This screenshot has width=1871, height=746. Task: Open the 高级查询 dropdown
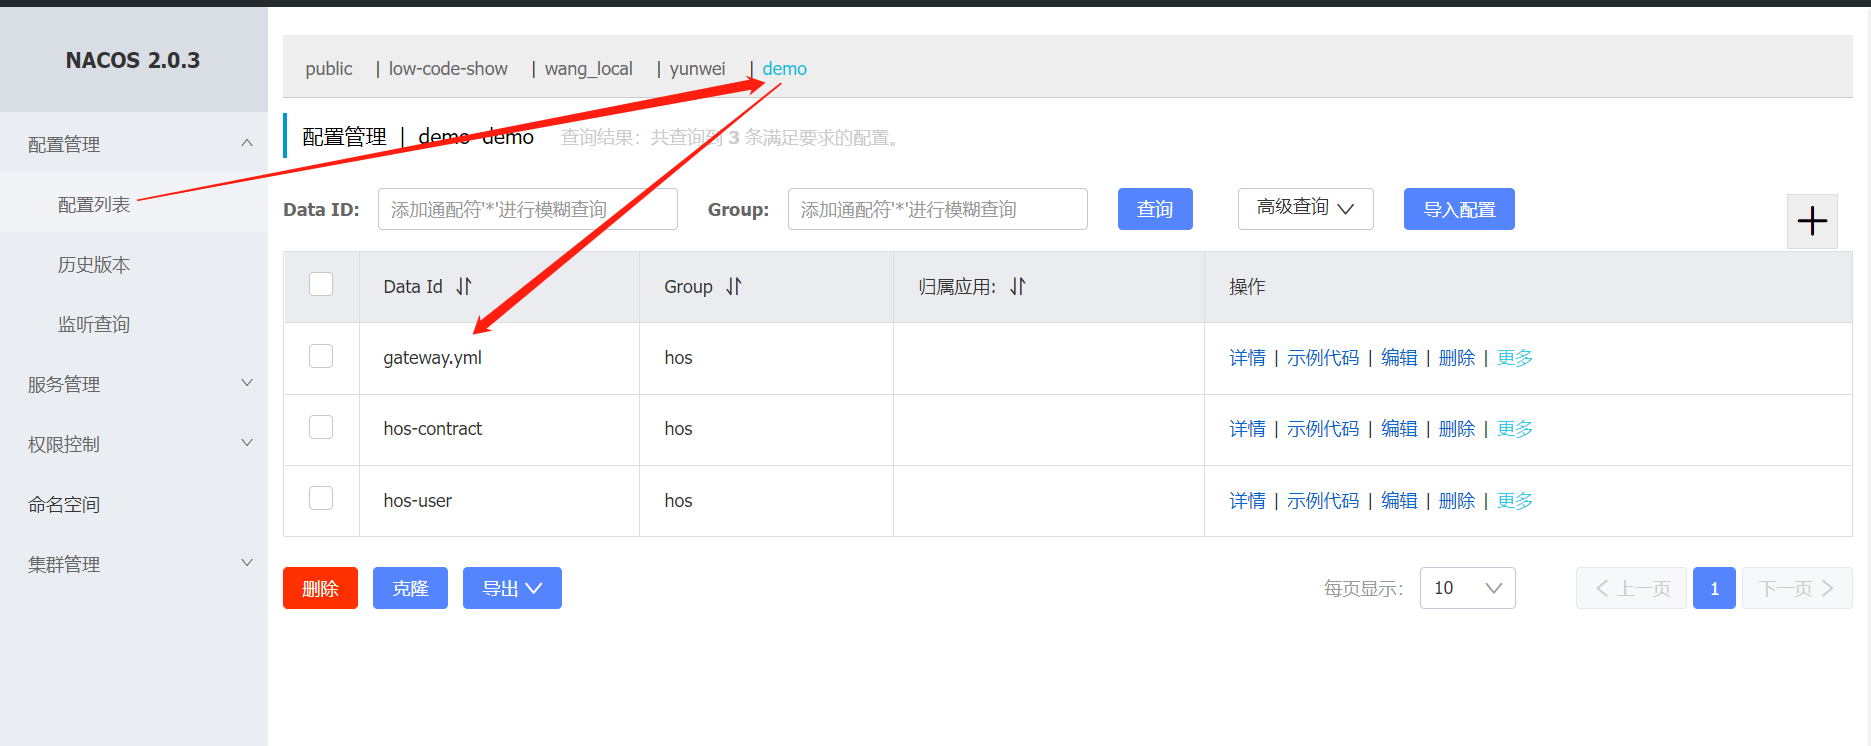1305,208
